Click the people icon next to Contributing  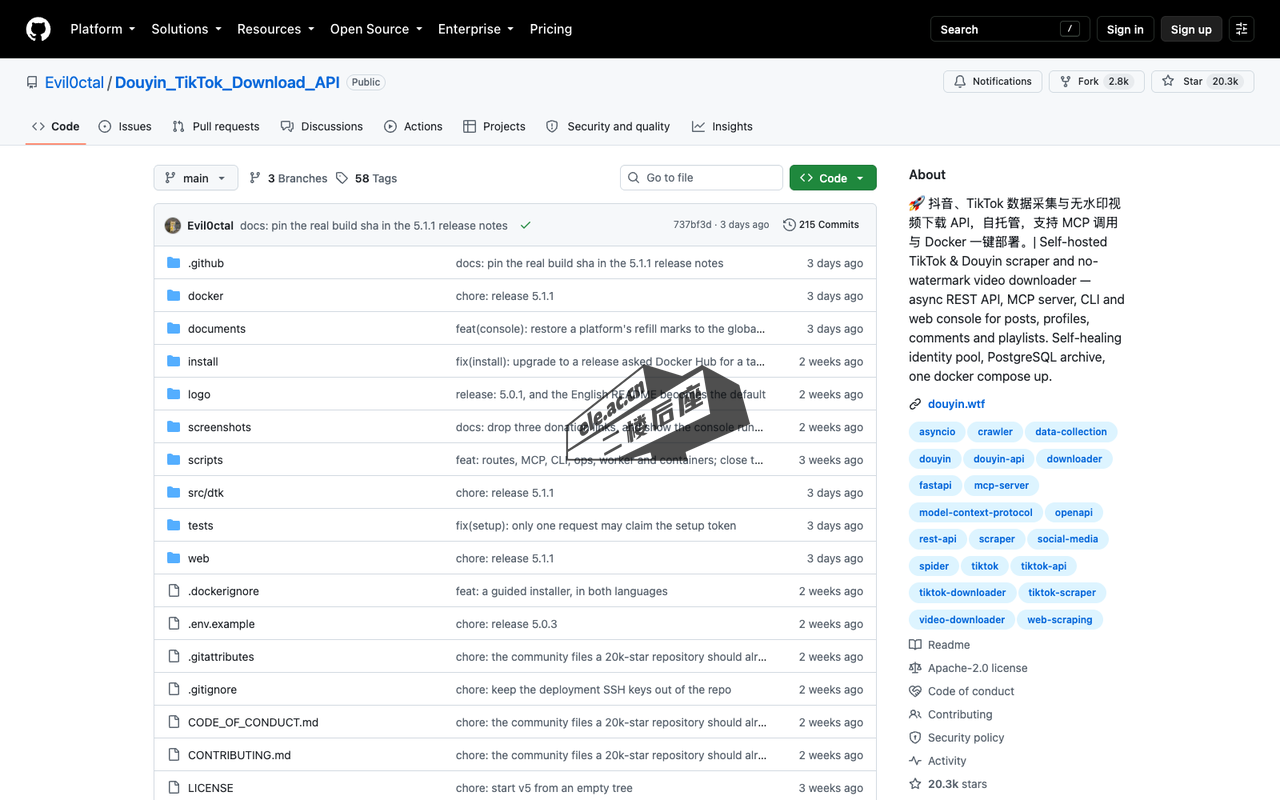tap(915, 714)
